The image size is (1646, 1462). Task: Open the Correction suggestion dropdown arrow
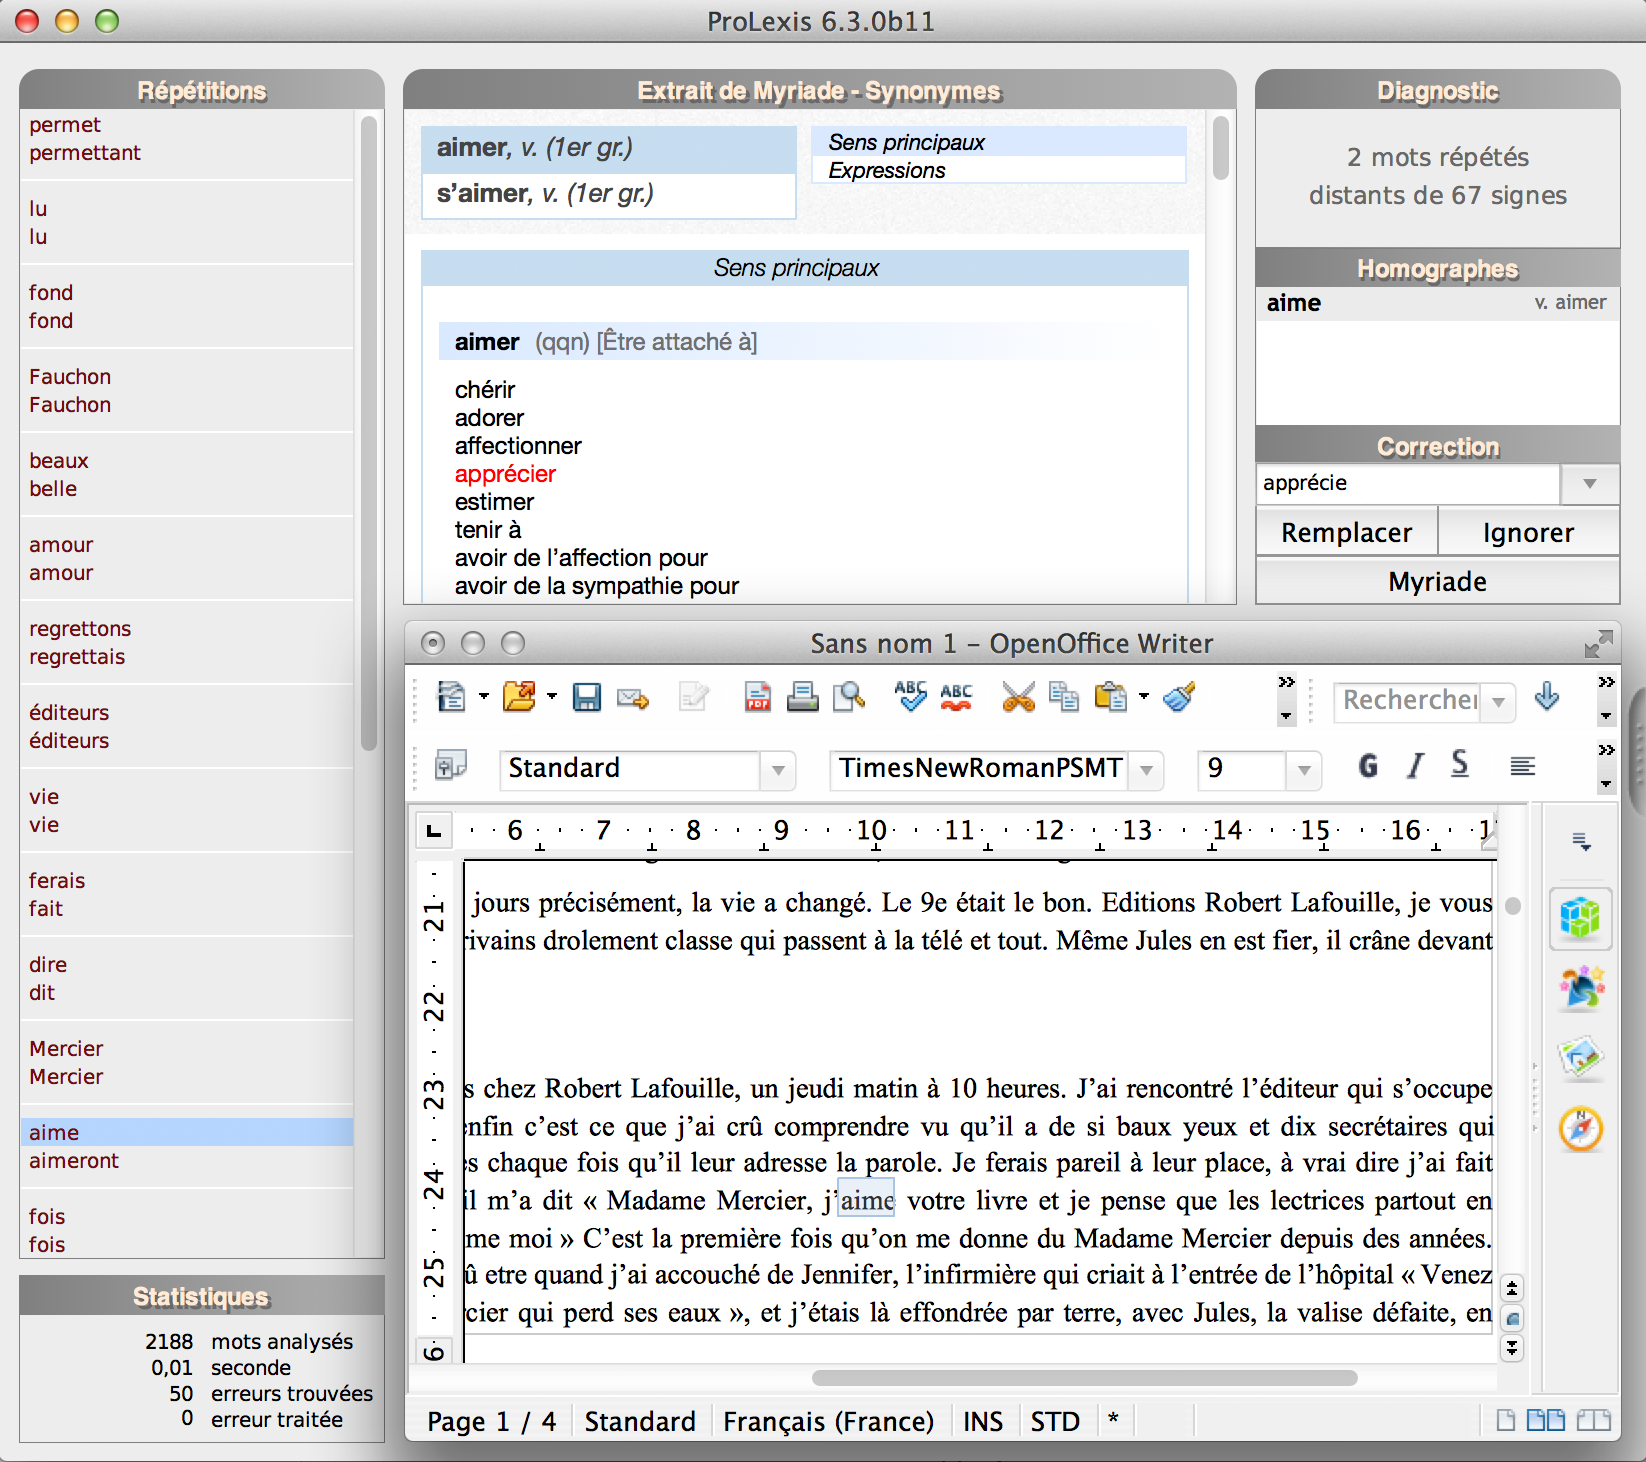1589,484
